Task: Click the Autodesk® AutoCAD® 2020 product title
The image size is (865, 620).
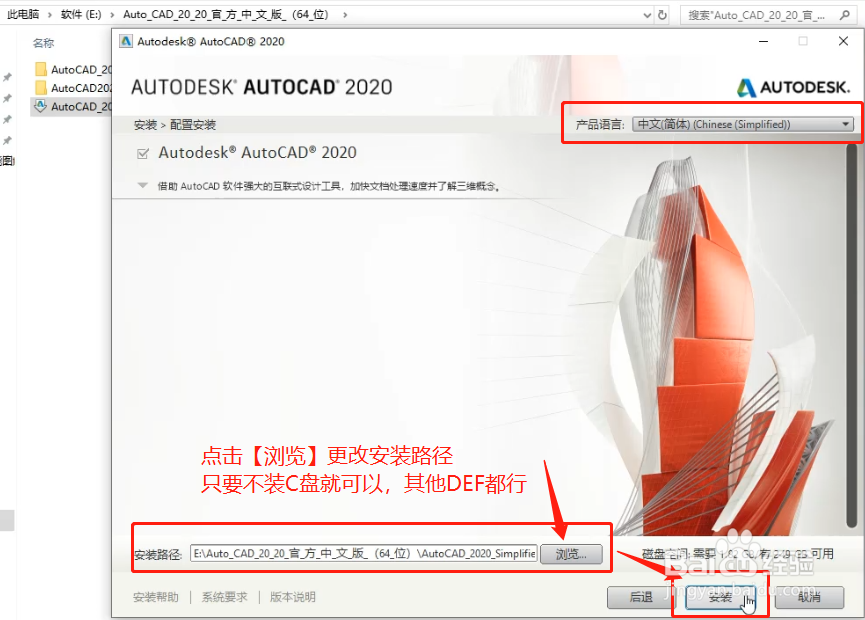Action: tap(258, 153)
